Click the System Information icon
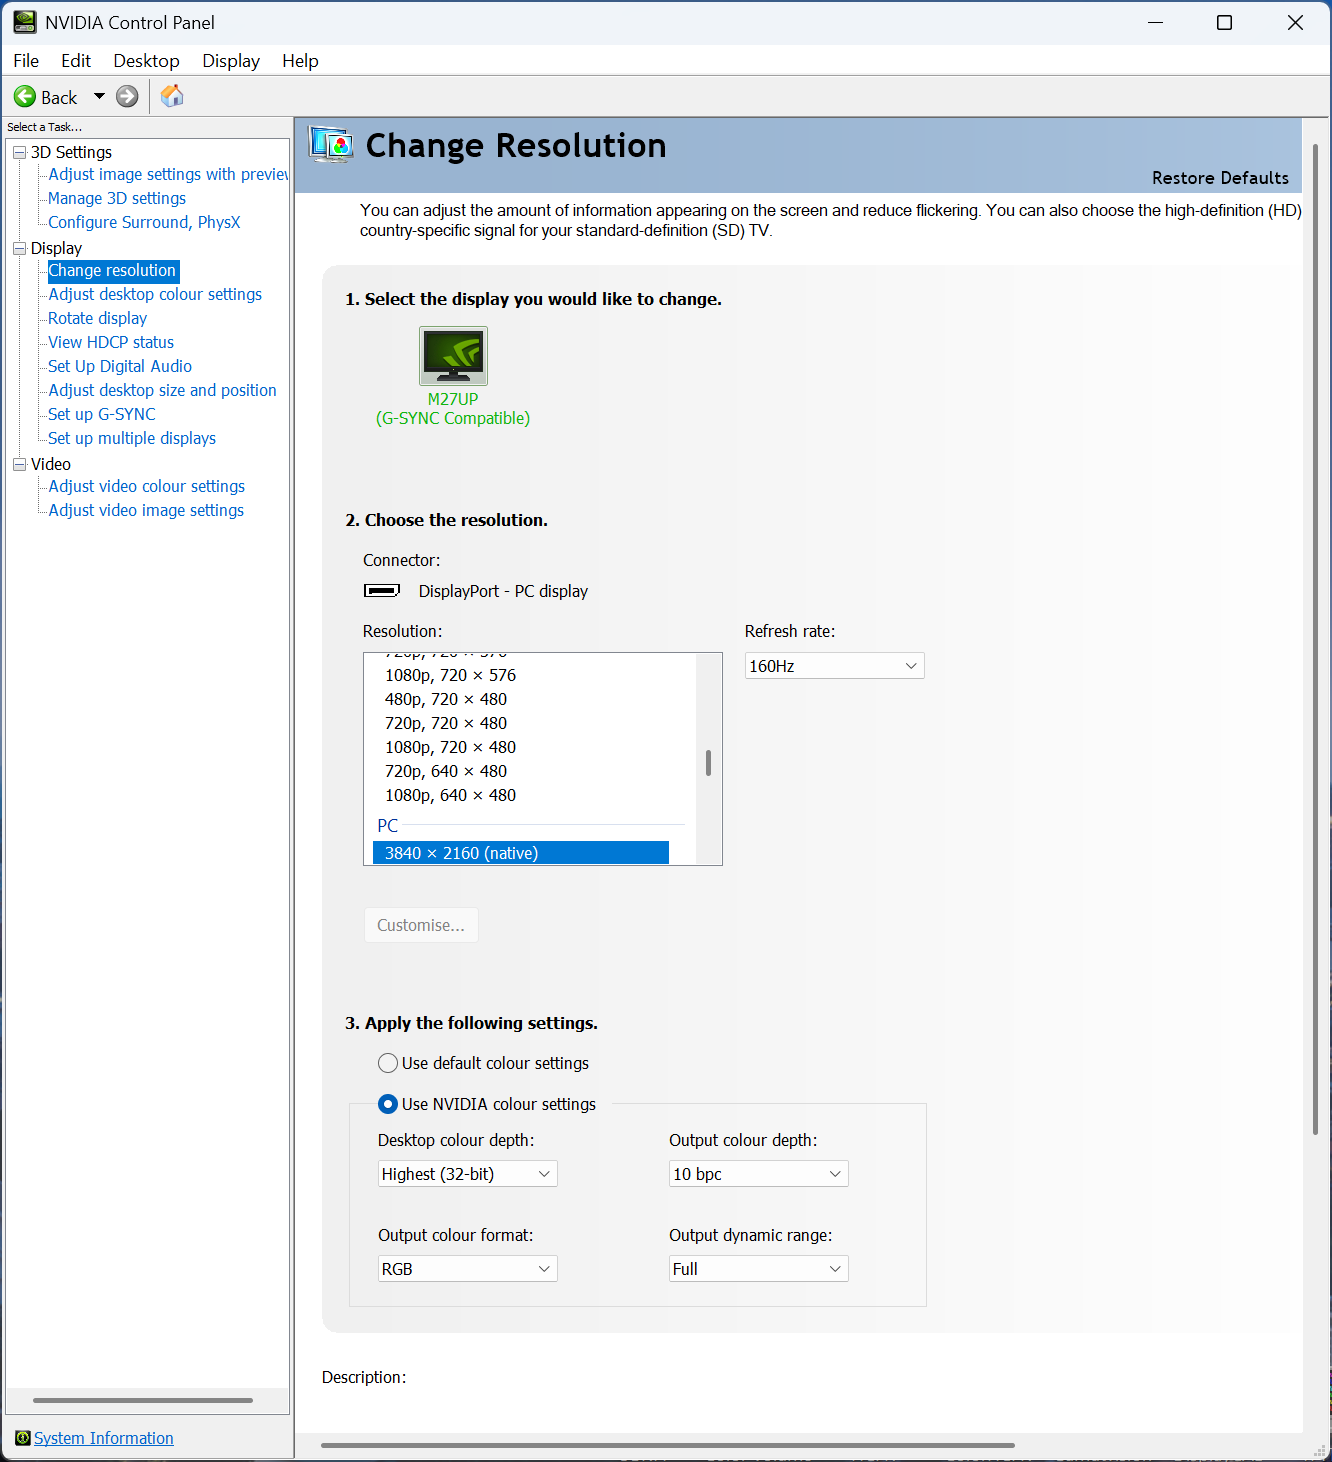The image size is (1332, 1462). point(22,1438)
